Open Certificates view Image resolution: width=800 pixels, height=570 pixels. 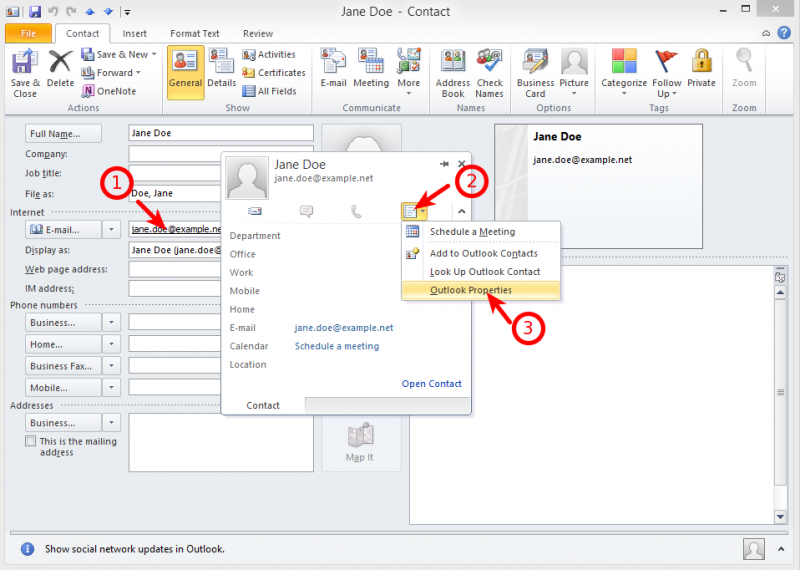click(274, 72)
